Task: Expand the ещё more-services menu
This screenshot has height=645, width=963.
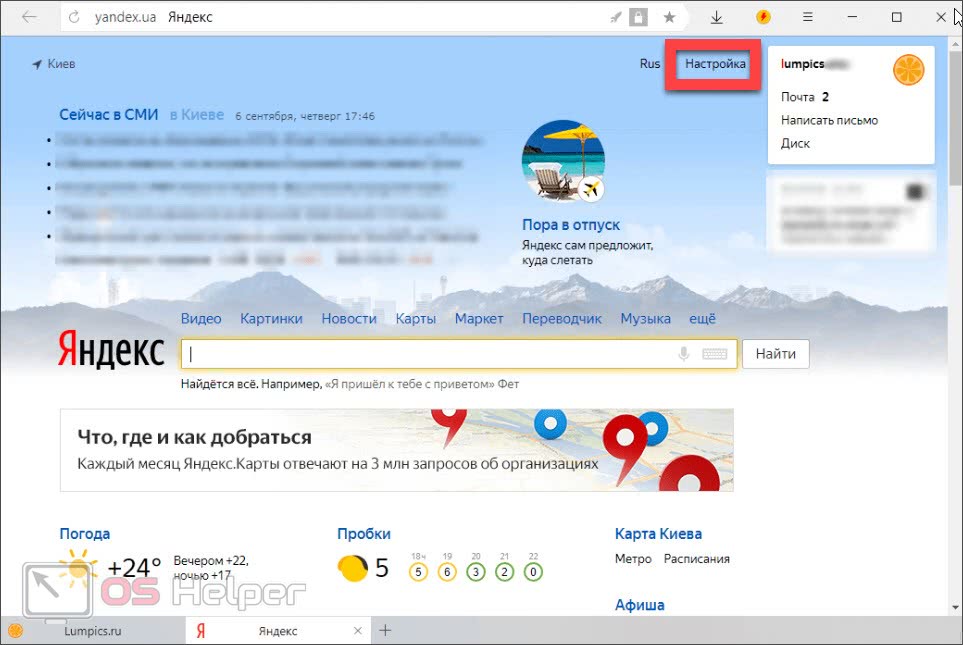Action: pyautogui.click(x=702, y=319)
